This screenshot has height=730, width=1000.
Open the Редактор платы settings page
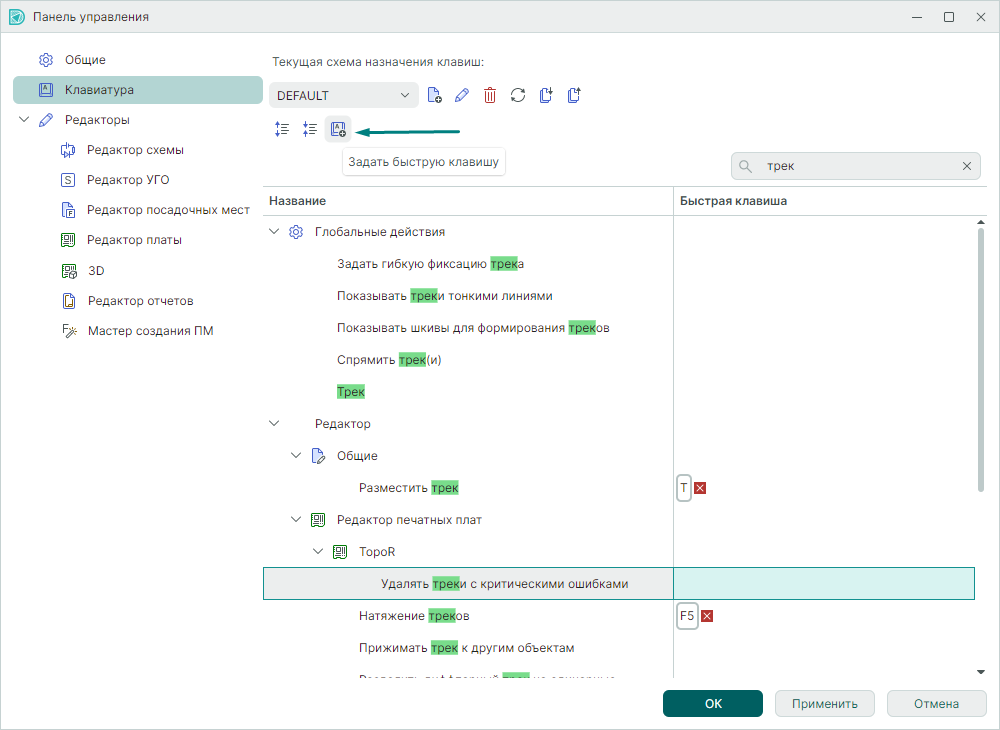[x=134, y=240]
